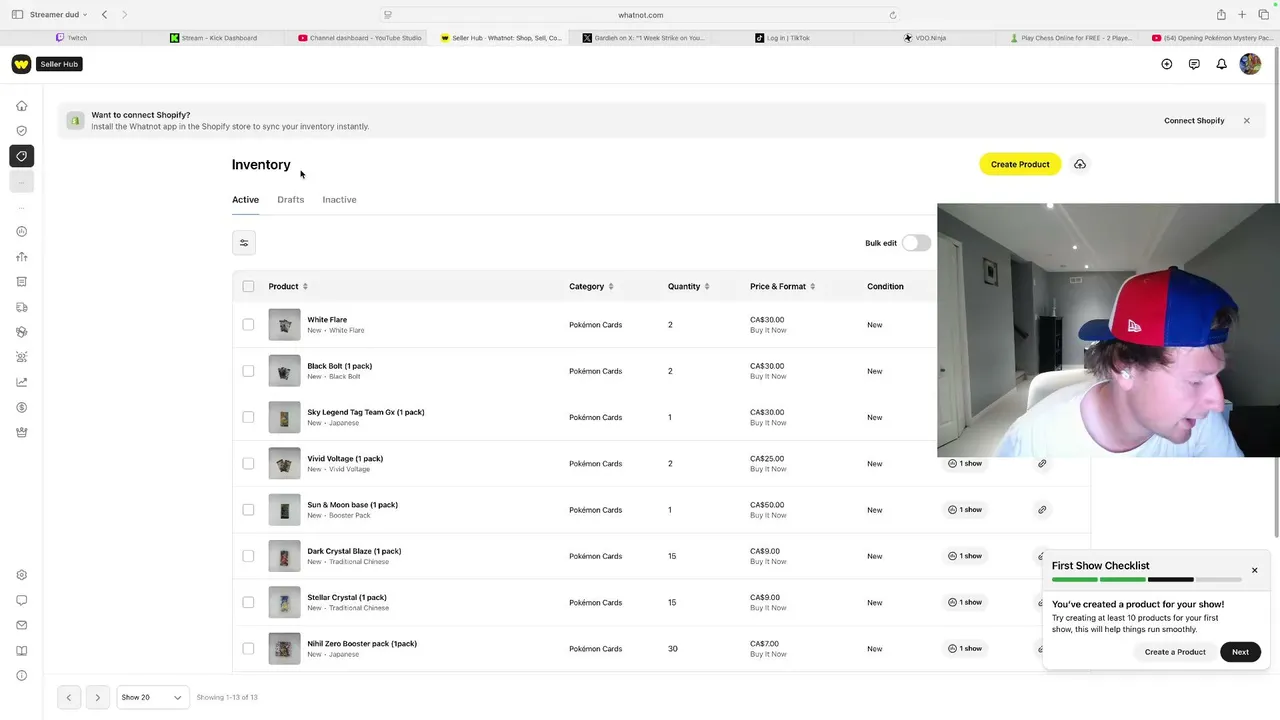Viewport: 1280px width, 720px height.
Task: Open the envelope mail icon in sidebar
Action: [x=21, y=626]
